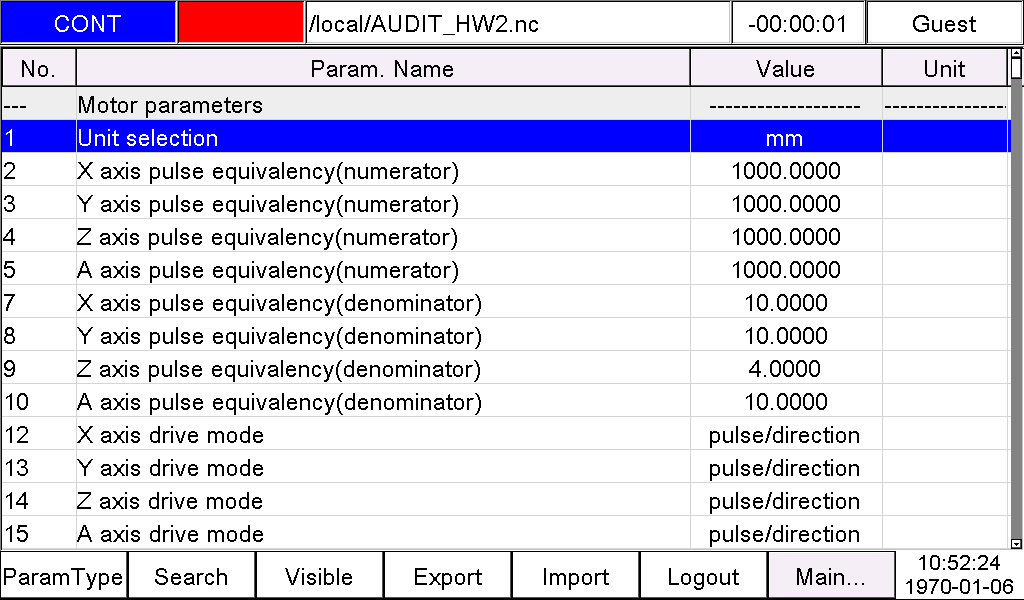
Task: Click the vertical scrollbar thumb
Action: coord(1016,68)
